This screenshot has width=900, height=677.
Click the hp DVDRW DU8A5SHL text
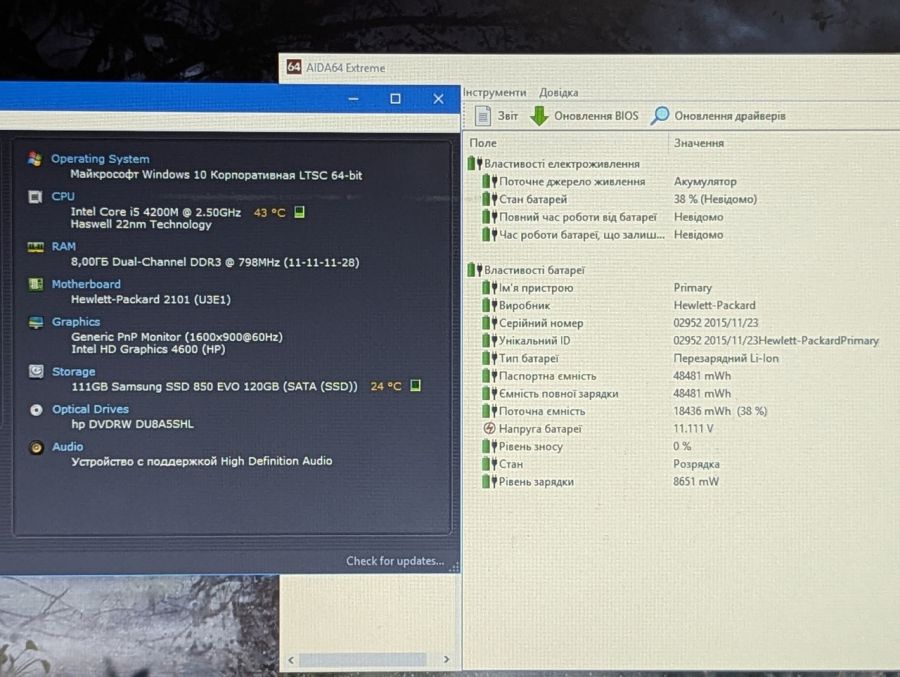coord(133,424)
